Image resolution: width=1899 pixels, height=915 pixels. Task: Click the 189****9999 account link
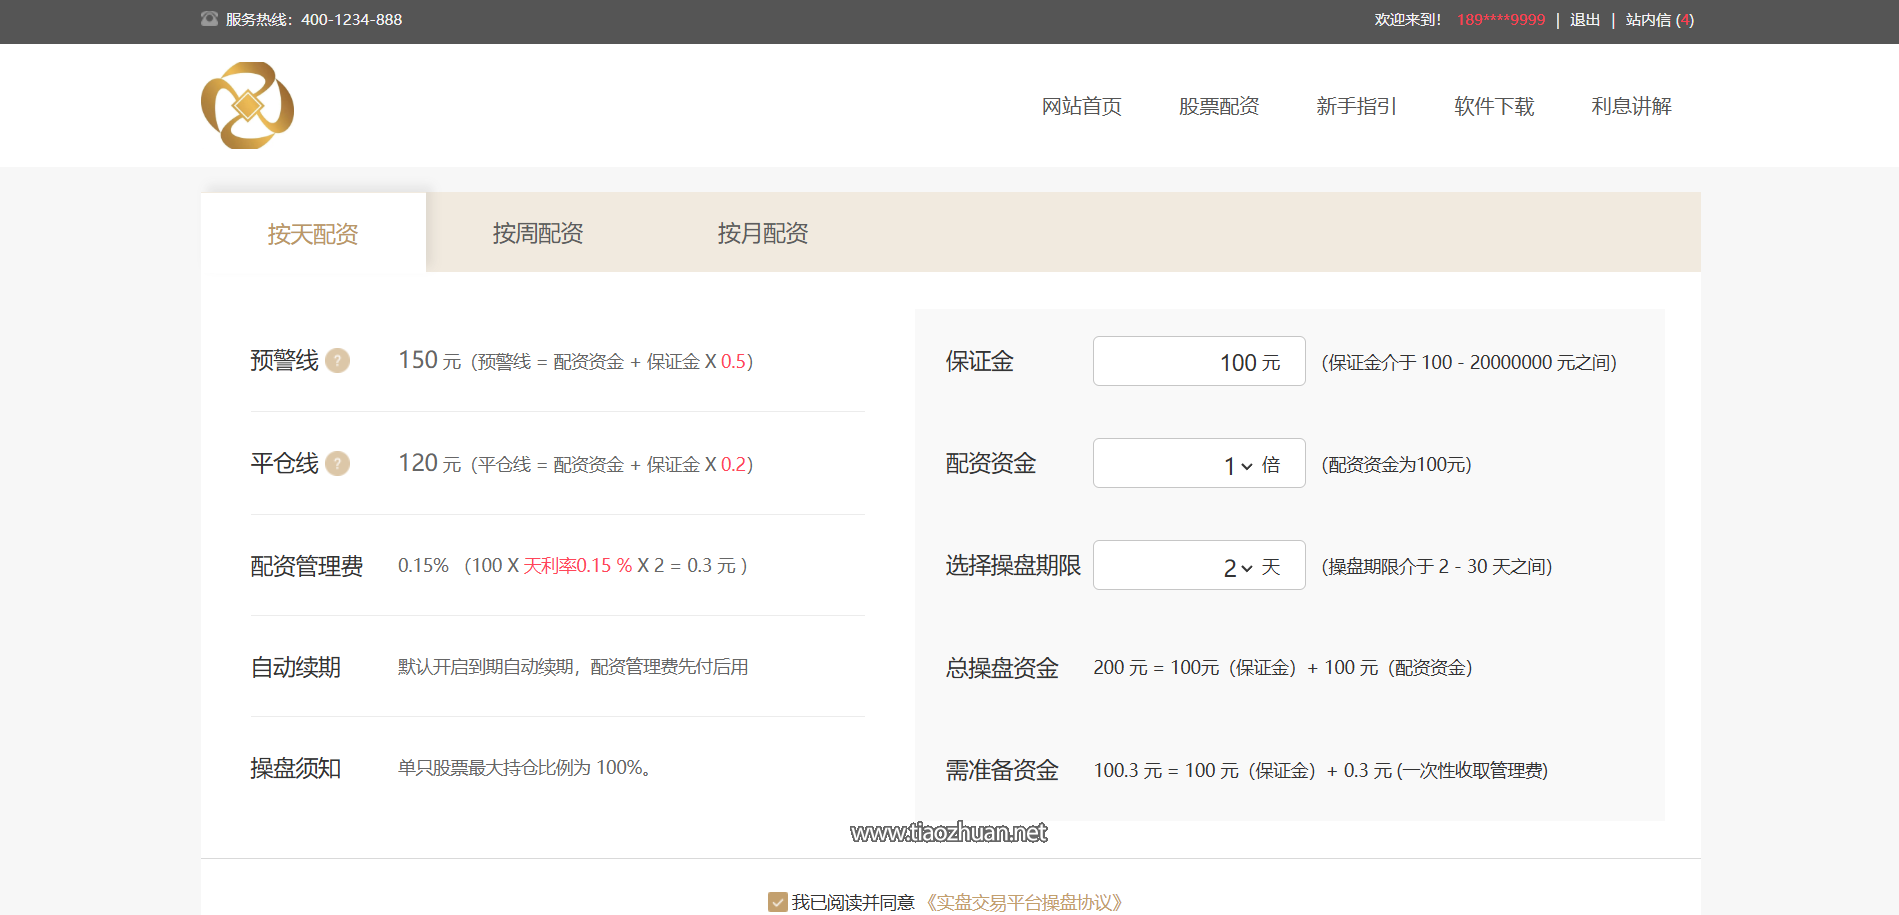[x=1500, y=20]
